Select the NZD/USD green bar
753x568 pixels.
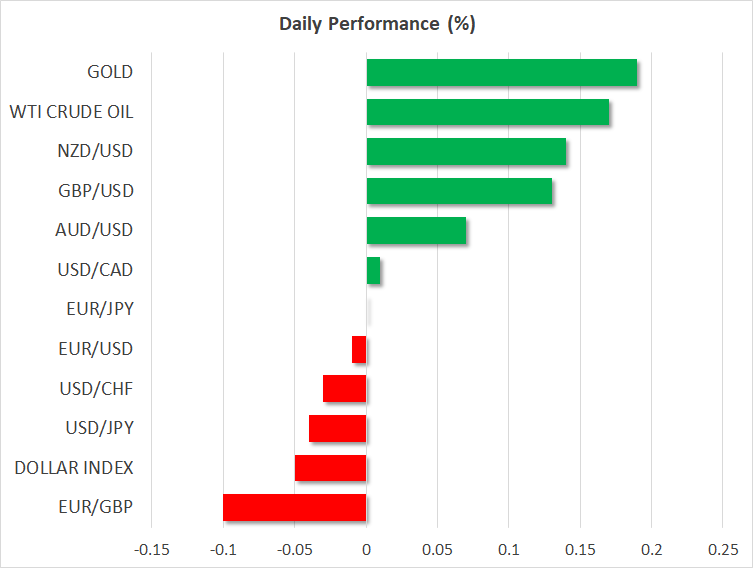[466, 152]
